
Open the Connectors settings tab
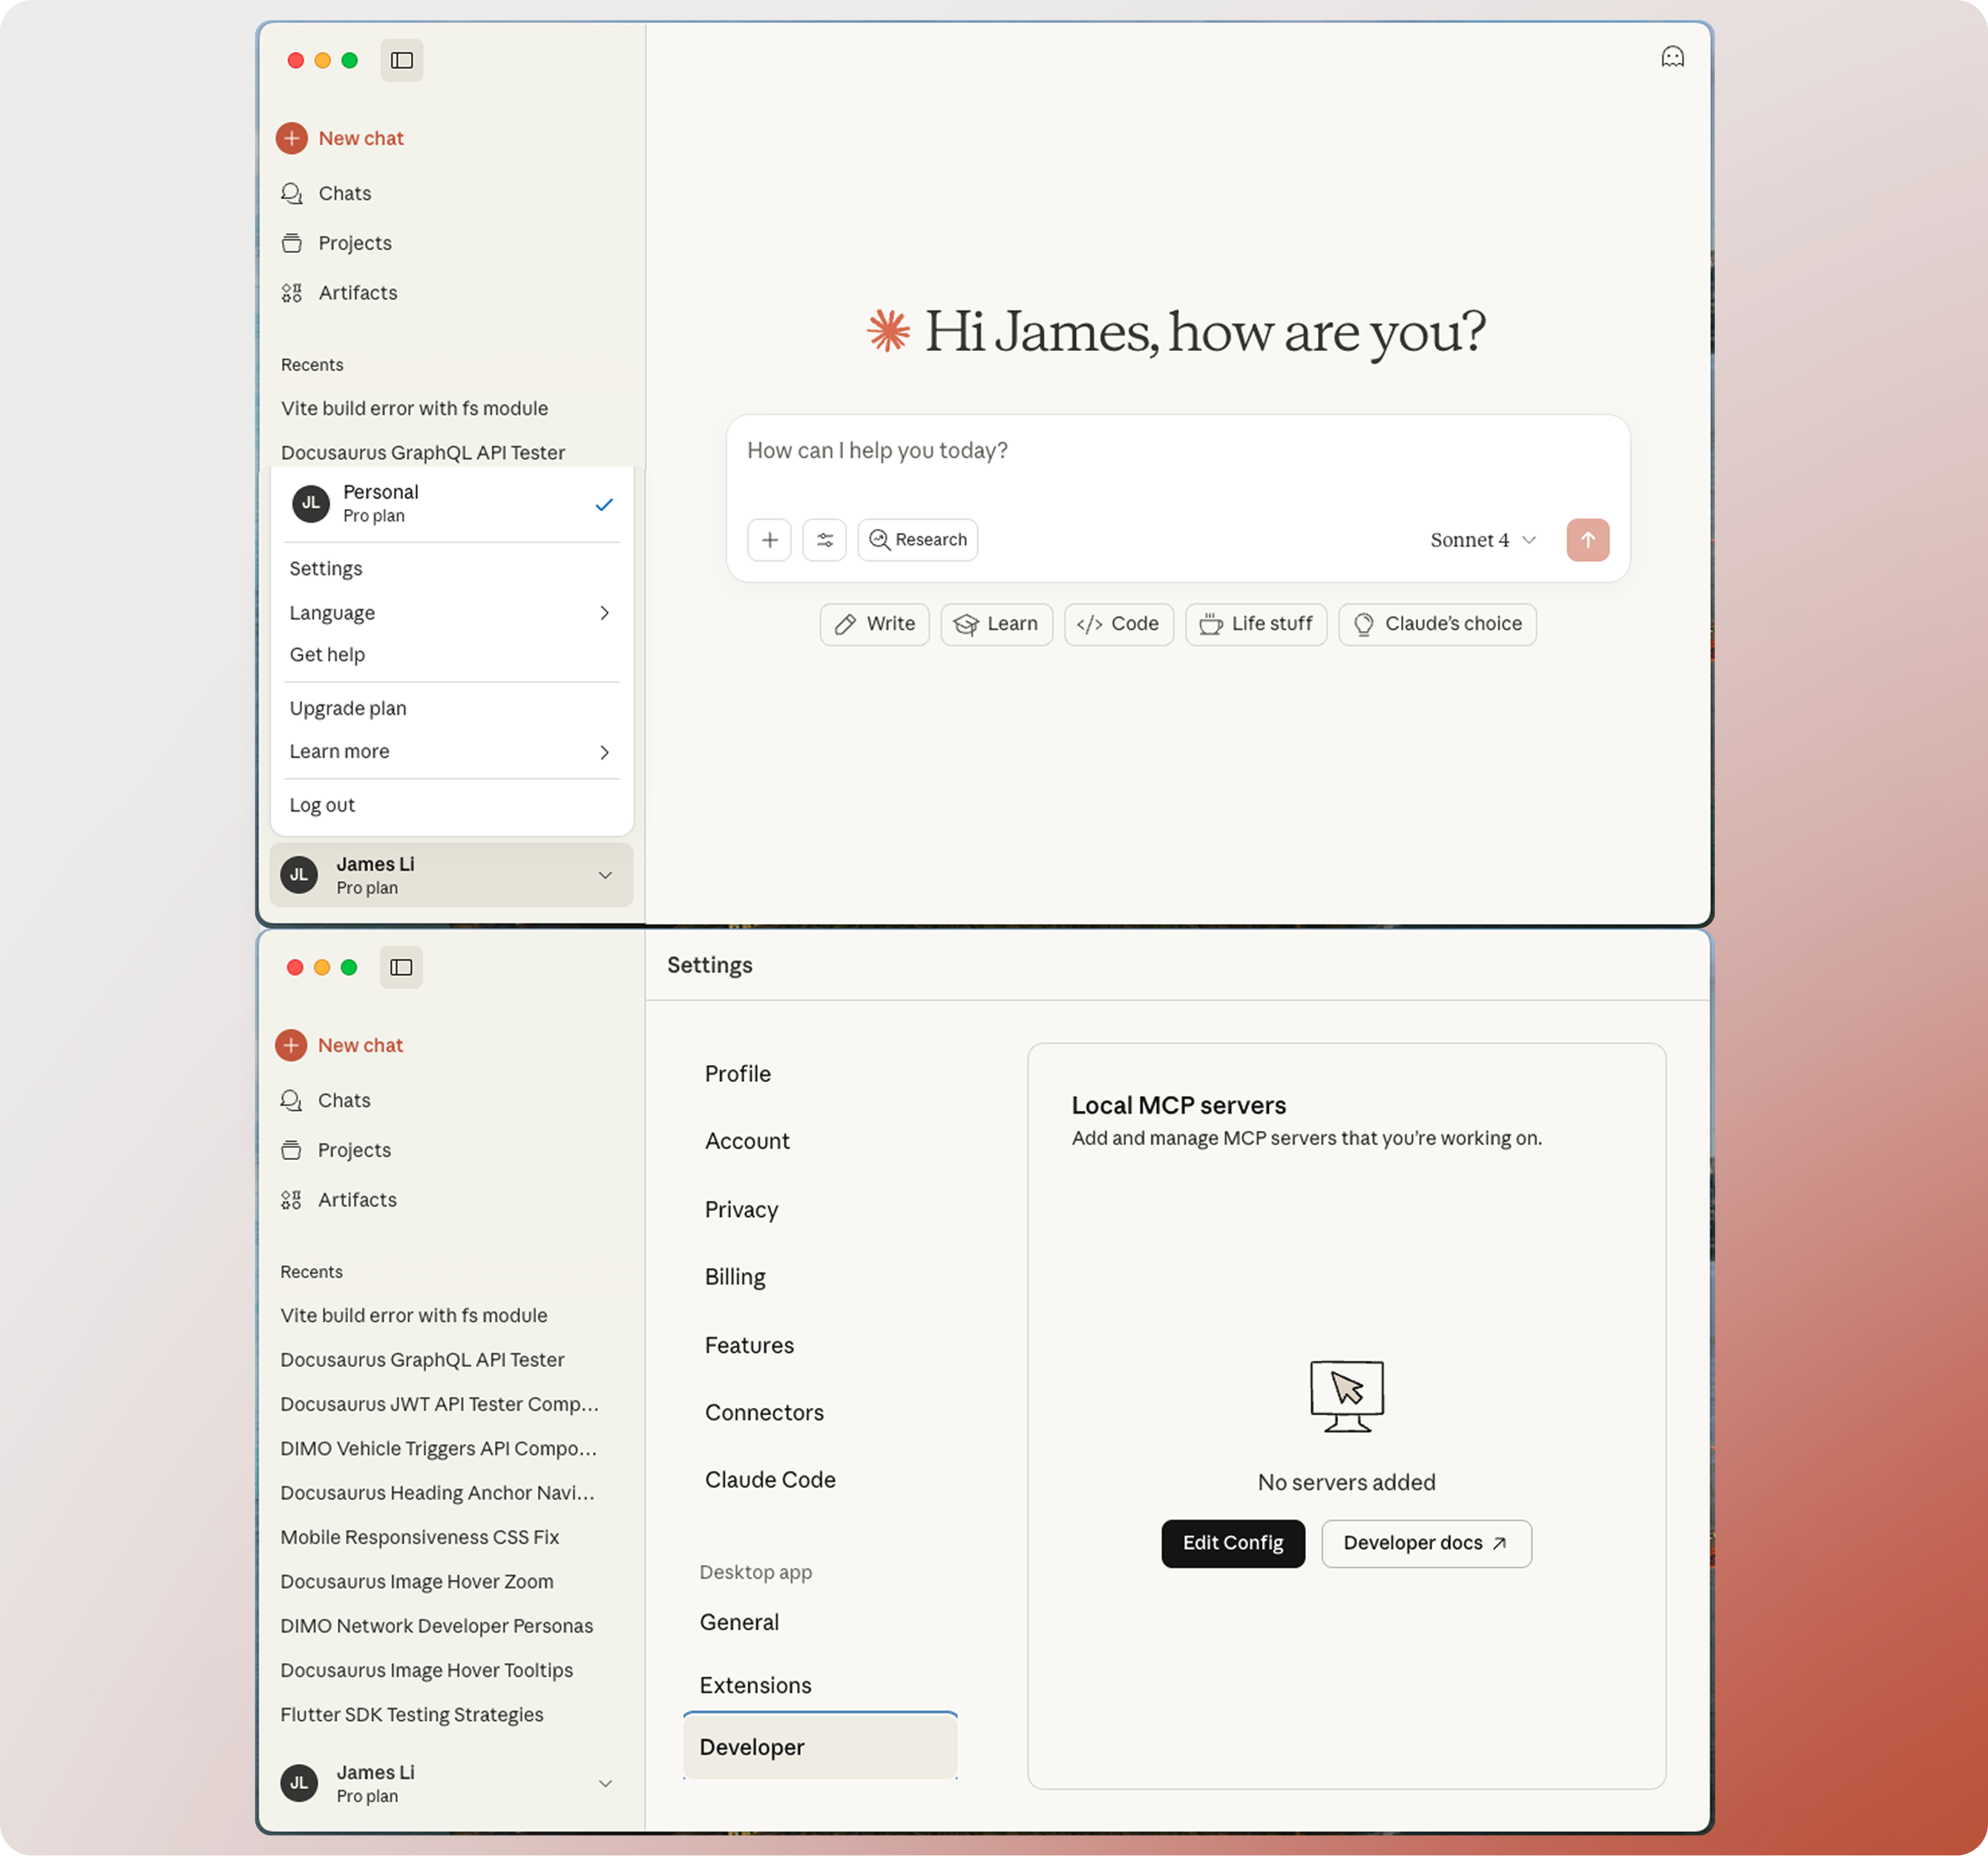(x=764, y=1413)
